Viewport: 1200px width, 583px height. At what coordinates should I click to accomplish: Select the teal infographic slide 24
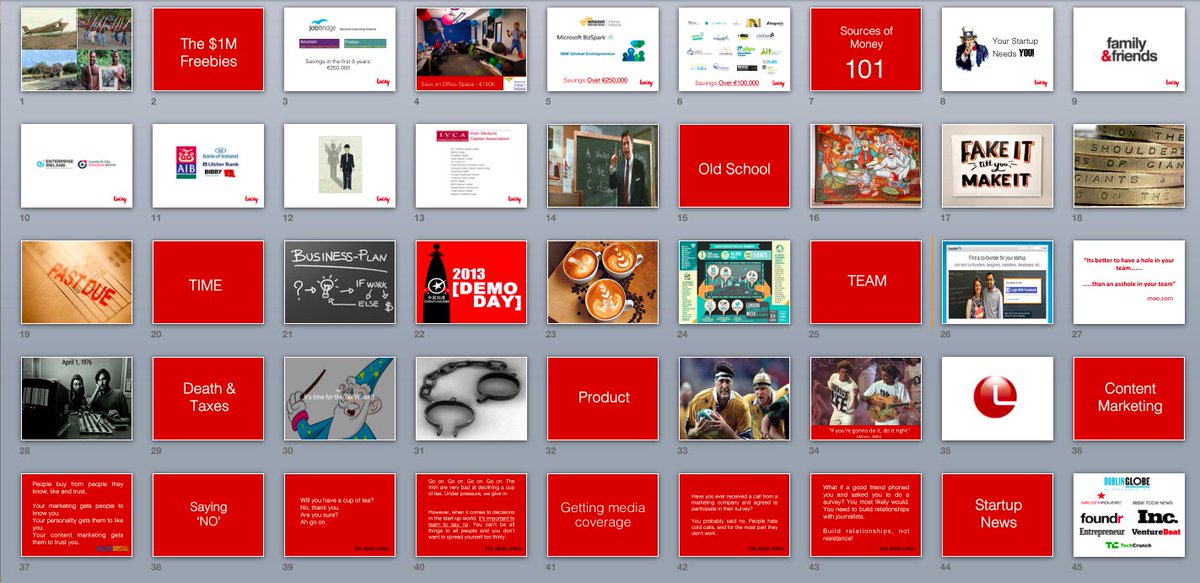[x=734, y=282]
